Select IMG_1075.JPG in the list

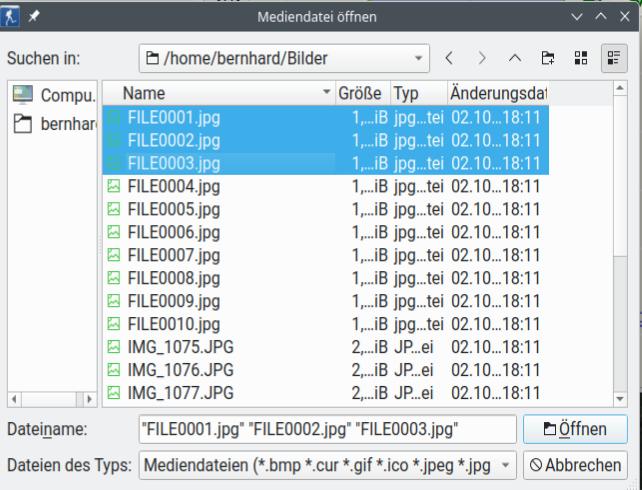point(326,347)
